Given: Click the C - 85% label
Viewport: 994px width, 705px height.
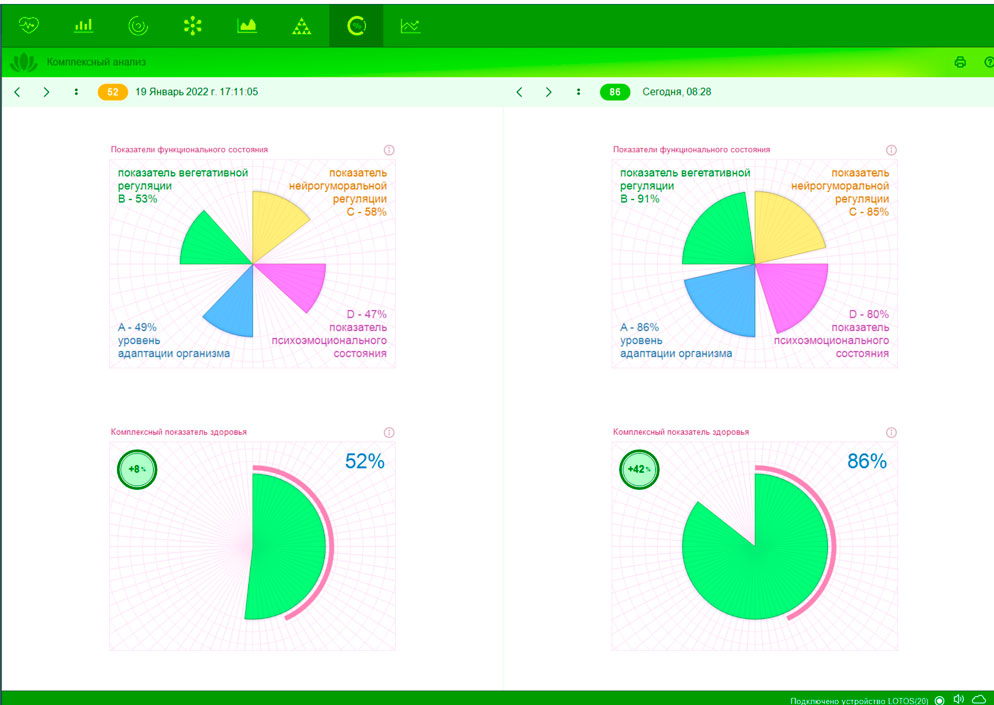Looking at the screenshot, I should tap(868, 212).
